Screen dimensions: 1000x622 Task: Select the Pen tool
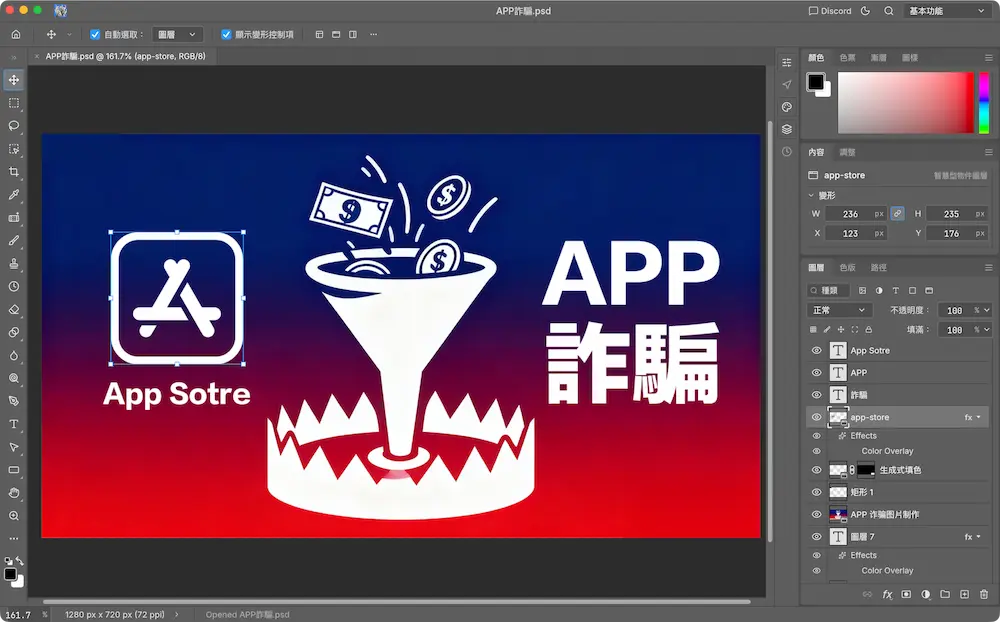click(x=13, y=401)
